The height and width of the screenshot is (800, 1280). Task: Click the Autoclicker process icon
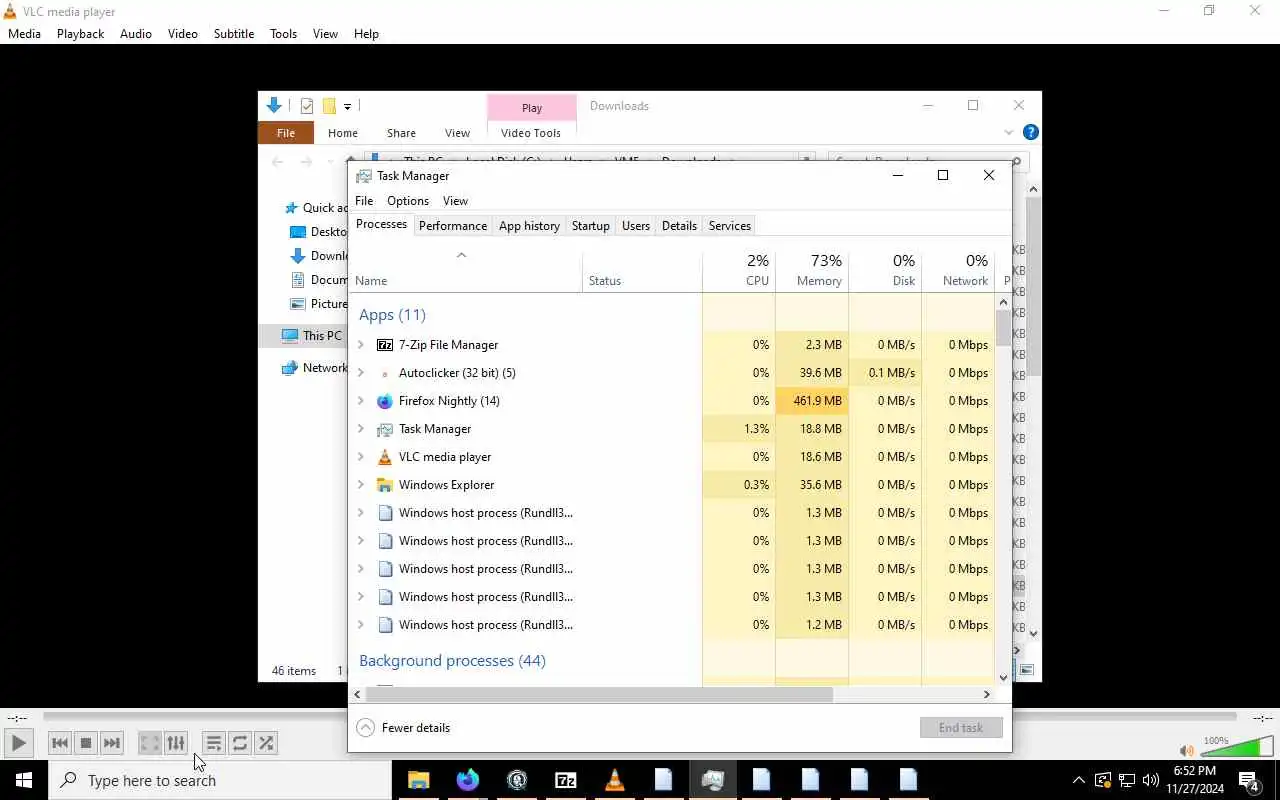(385, 373)
